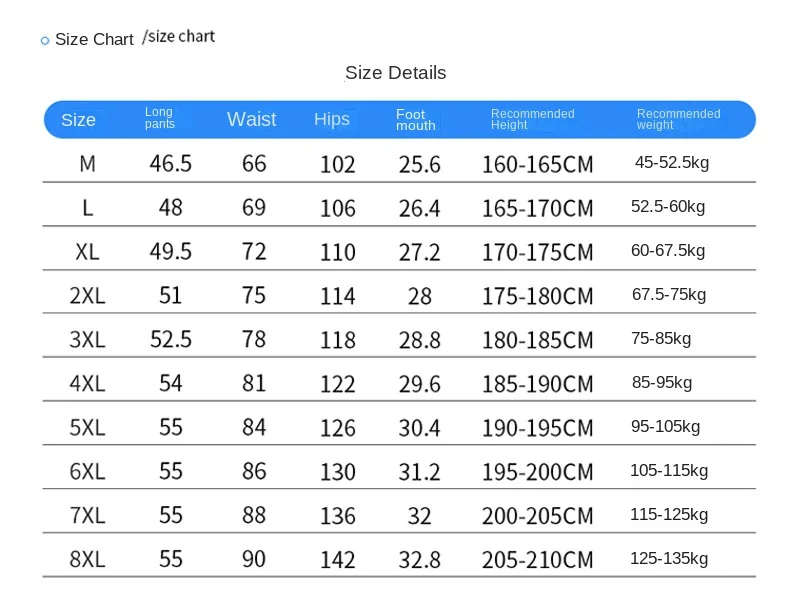The image size is (790, 607).
Task: Select the 'Waist' column header
Action: pos(251,119)
